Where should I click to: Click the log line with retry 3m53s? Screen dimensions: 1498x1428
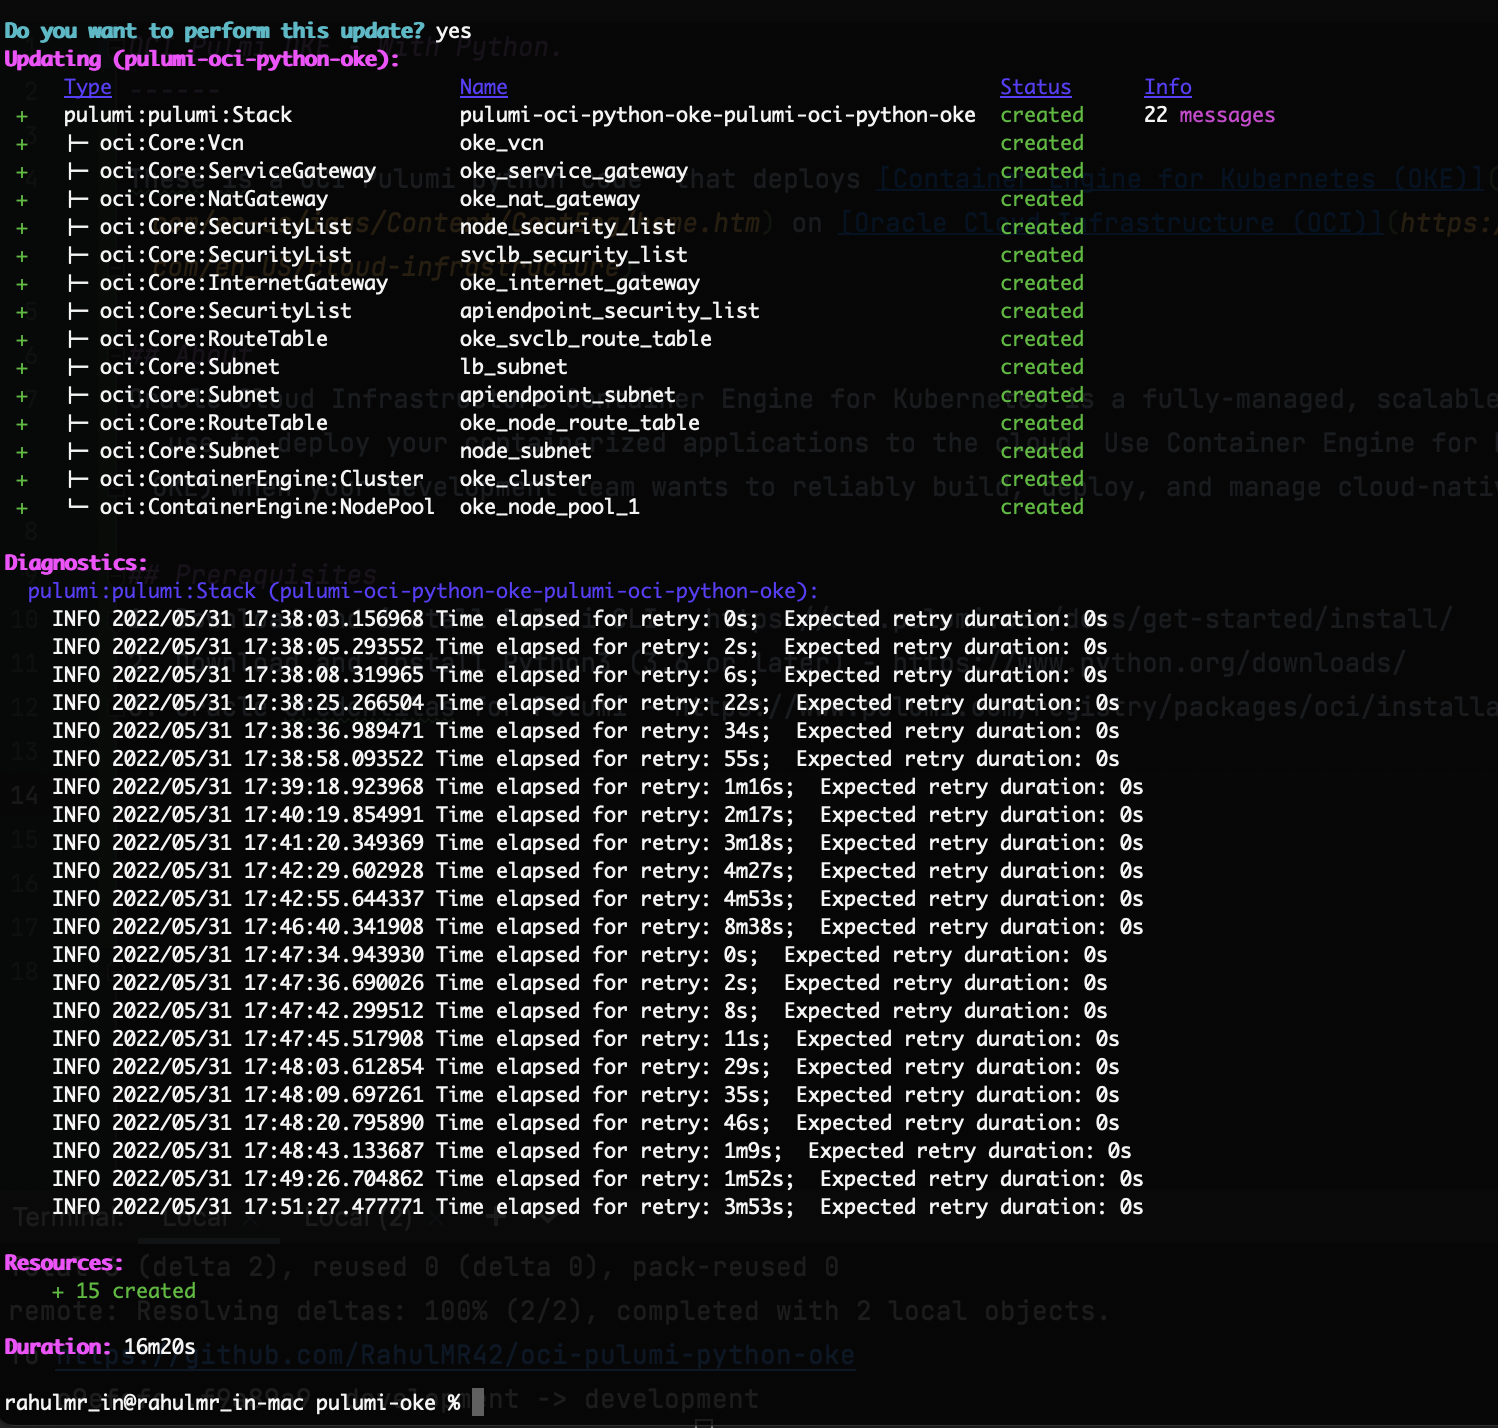[598, 1207]
